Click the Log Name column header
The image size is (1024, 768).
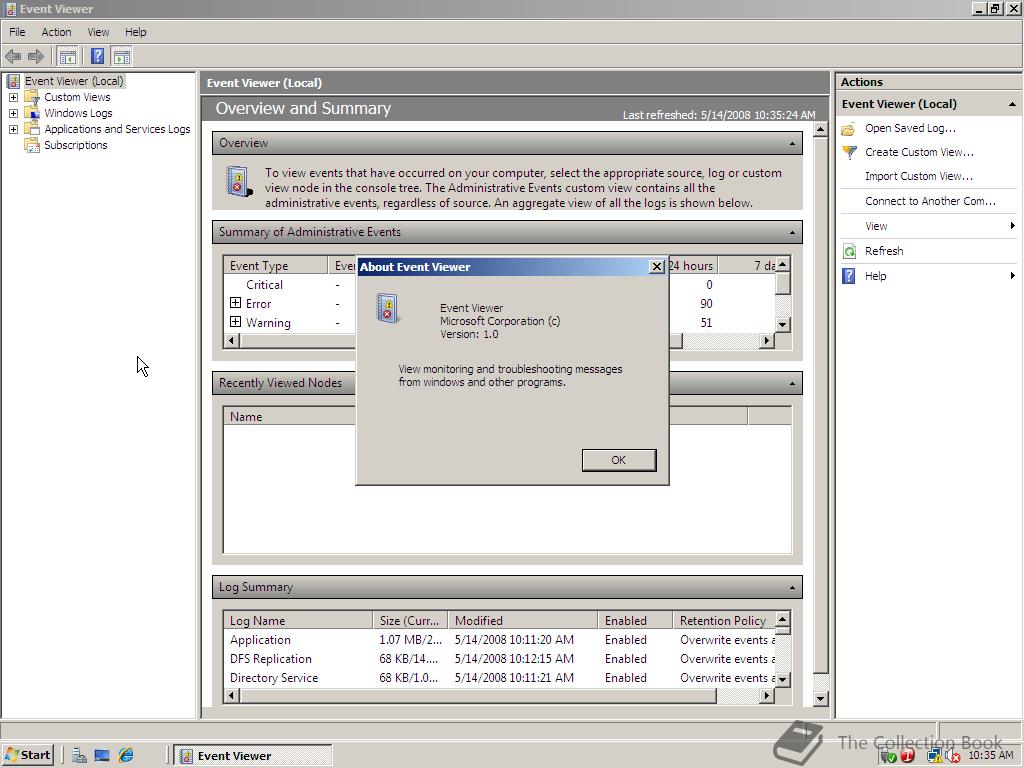pos(298,620)
